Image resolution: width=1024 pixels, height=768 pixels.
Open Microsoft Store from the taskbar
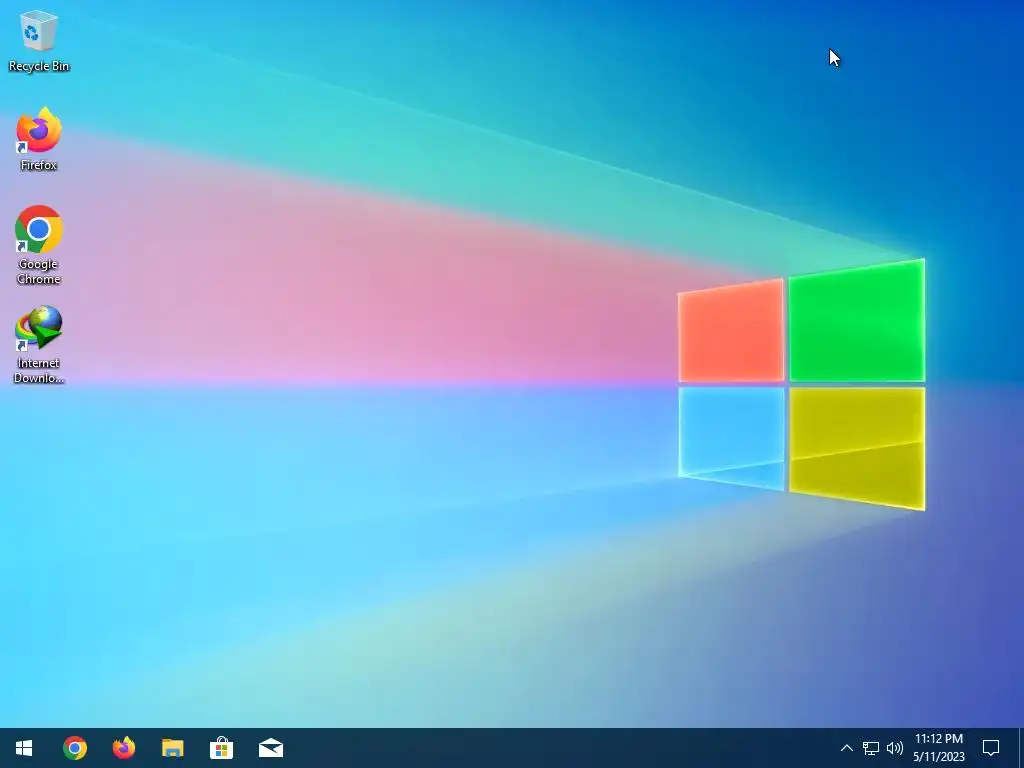(221, 748)
